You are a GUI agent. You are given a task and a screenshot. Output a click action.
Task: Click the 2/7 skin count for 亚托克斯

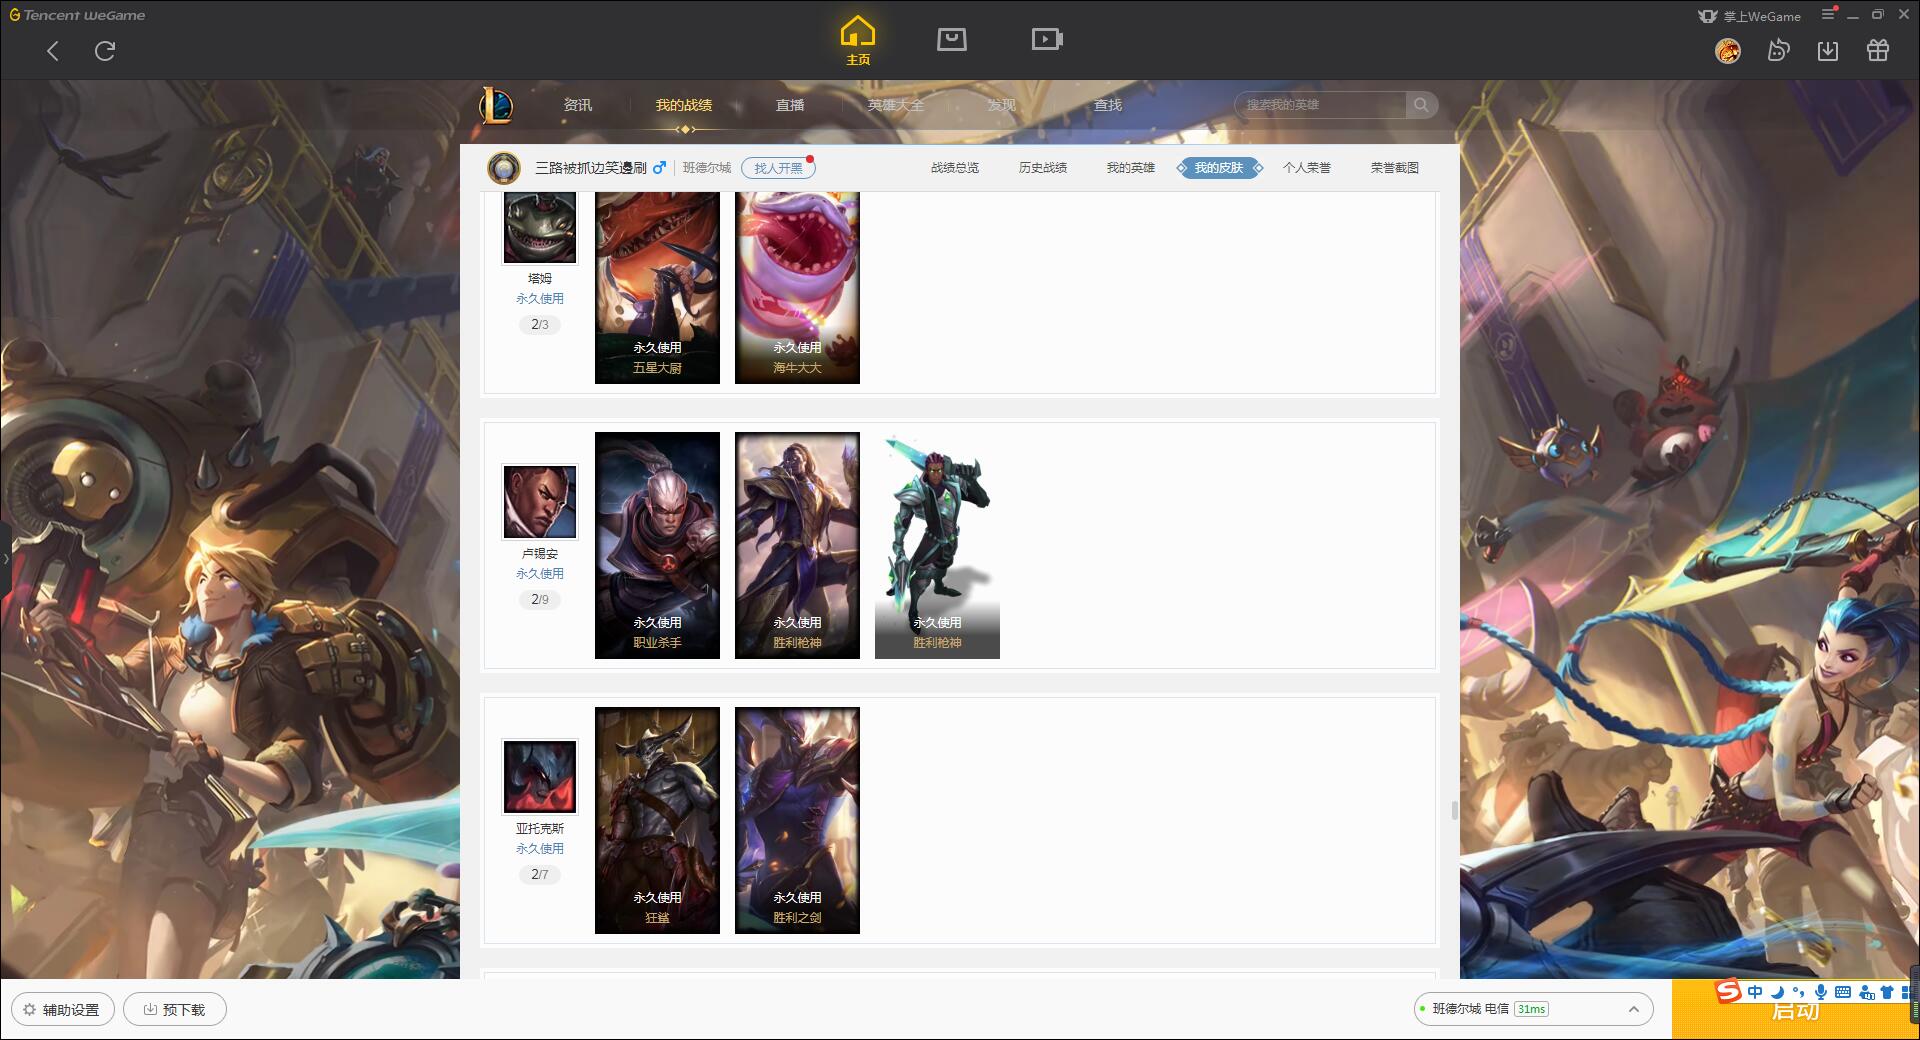click(540, 875)
